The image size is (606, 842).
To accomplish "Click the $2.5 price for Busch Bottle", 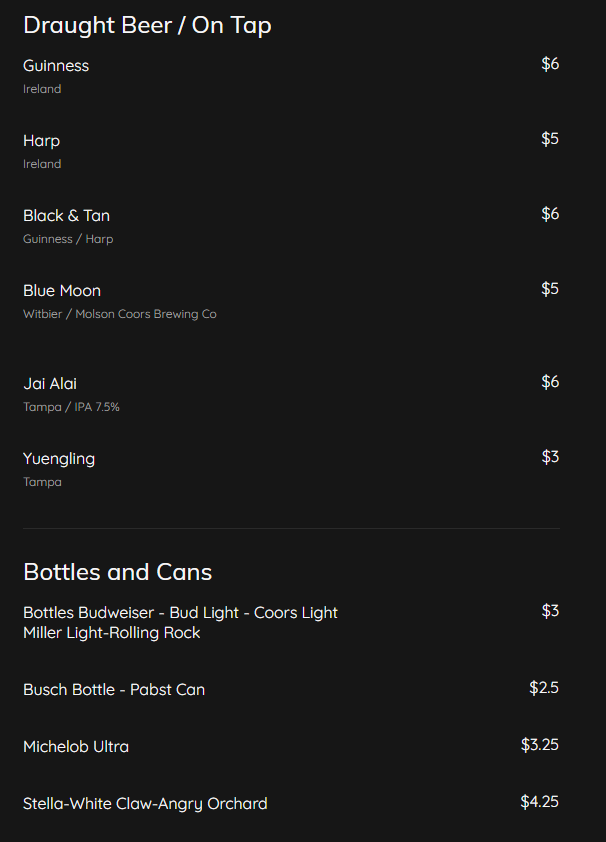I will pyautogui.click(x=544, y=688).
